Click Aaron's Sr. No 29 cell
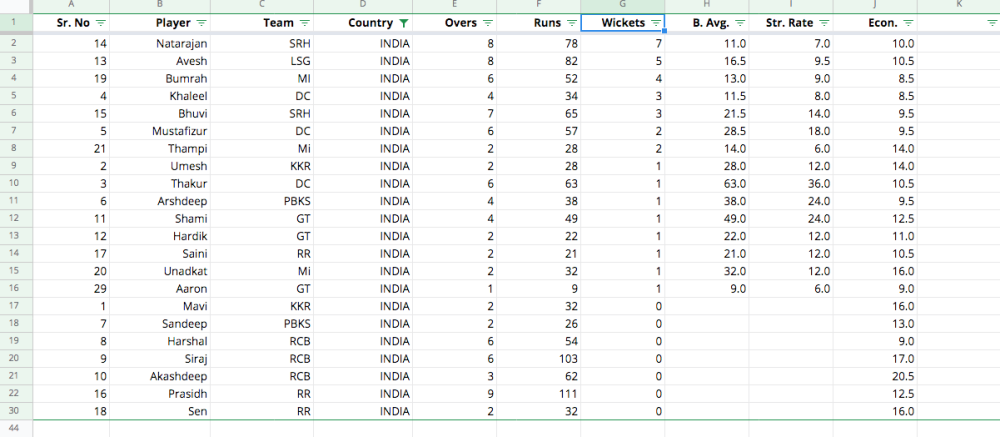This screenshot has height=437, width=1000. pos(71,288)
